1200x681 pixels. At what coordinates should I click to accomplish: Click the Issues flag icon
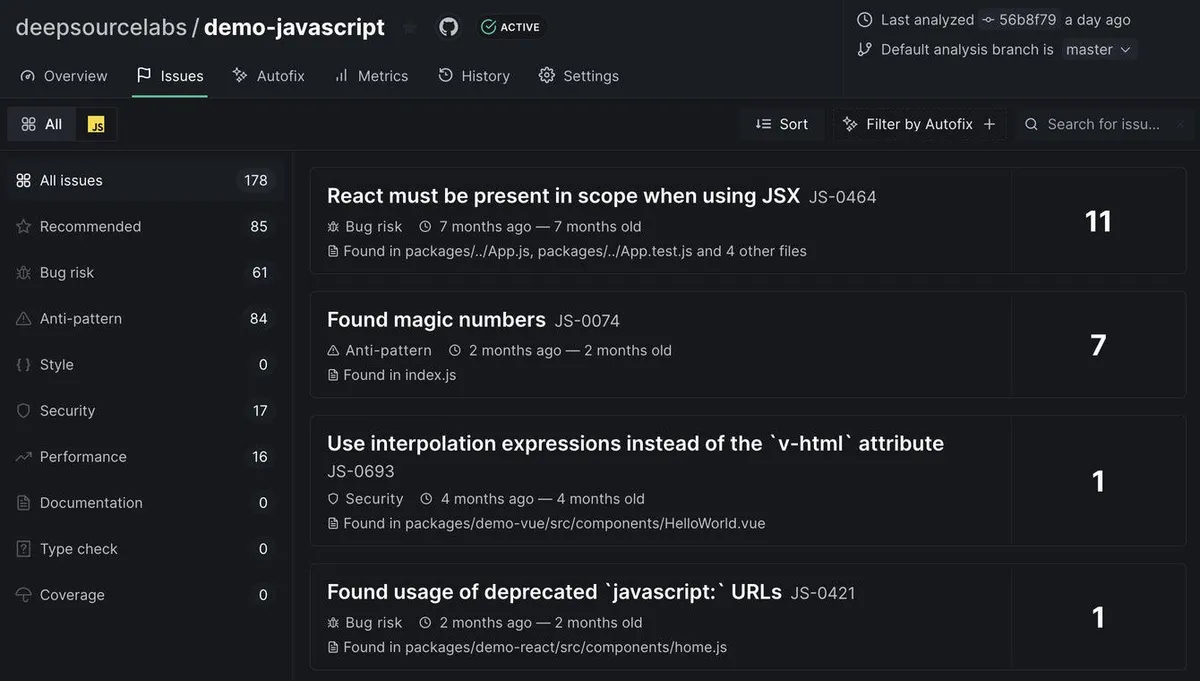click(144, 75)
